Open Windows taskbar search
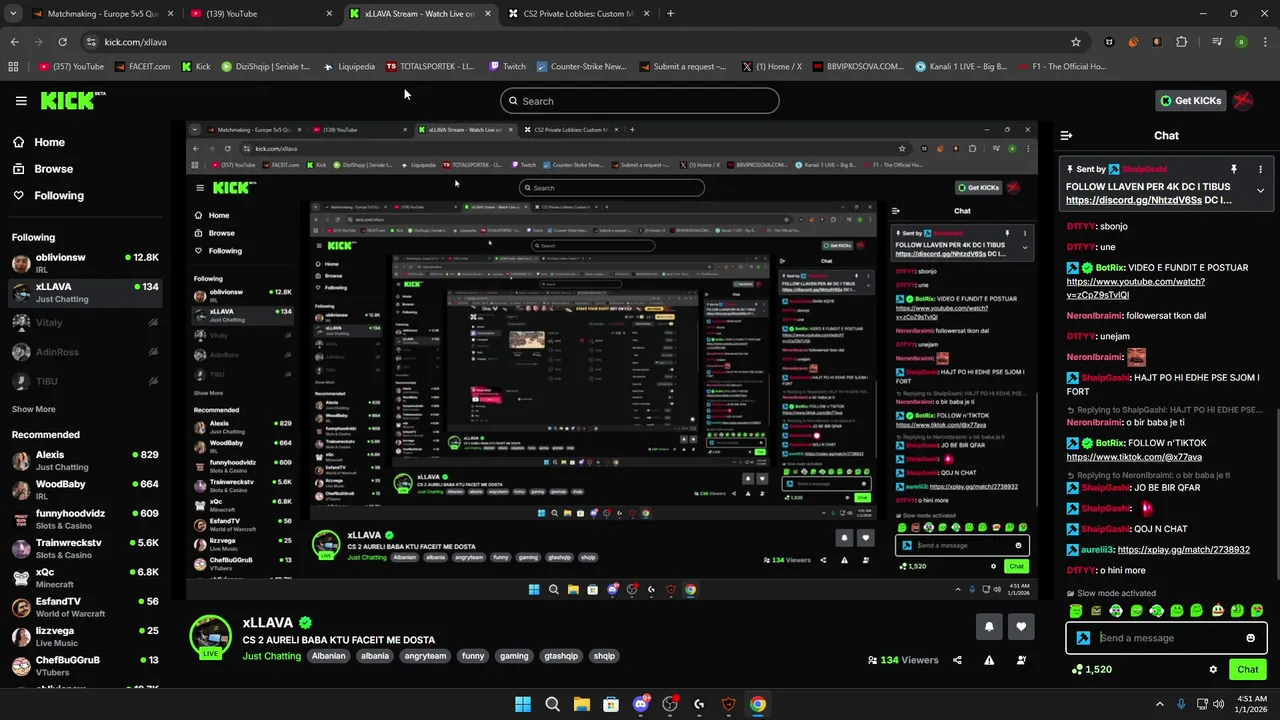The height and width of the screenshot is (720, 1280). pyautogui.click(x=552, y=704)
